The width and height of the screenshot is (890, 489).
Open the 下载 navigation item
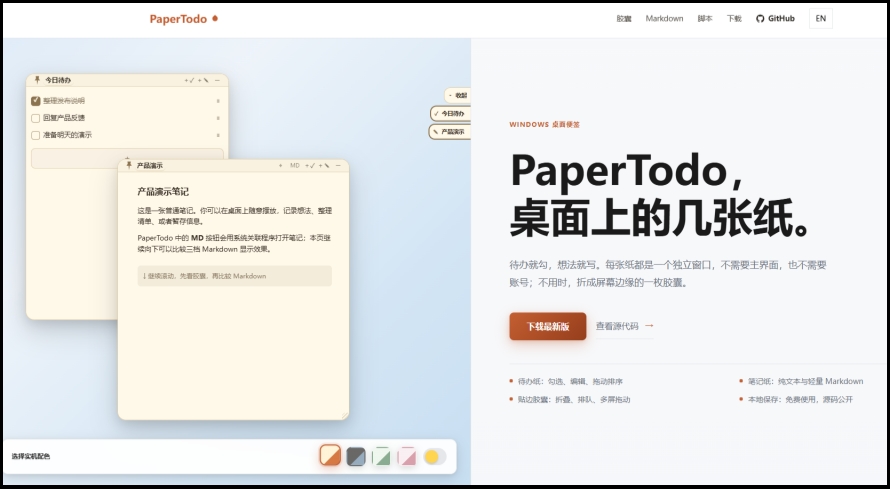click(x=734, y=19)
